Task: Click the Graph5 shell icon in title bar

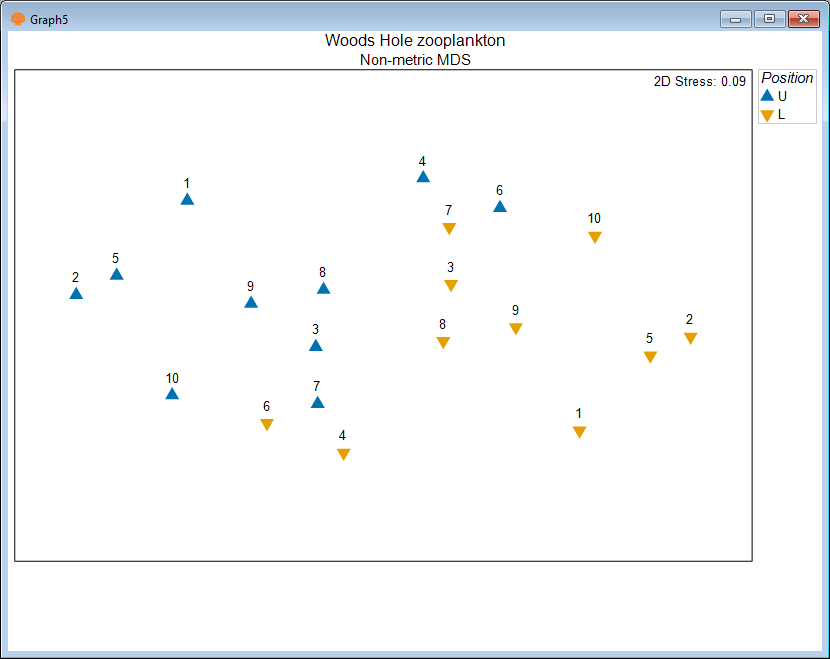Action: point(18,19)
